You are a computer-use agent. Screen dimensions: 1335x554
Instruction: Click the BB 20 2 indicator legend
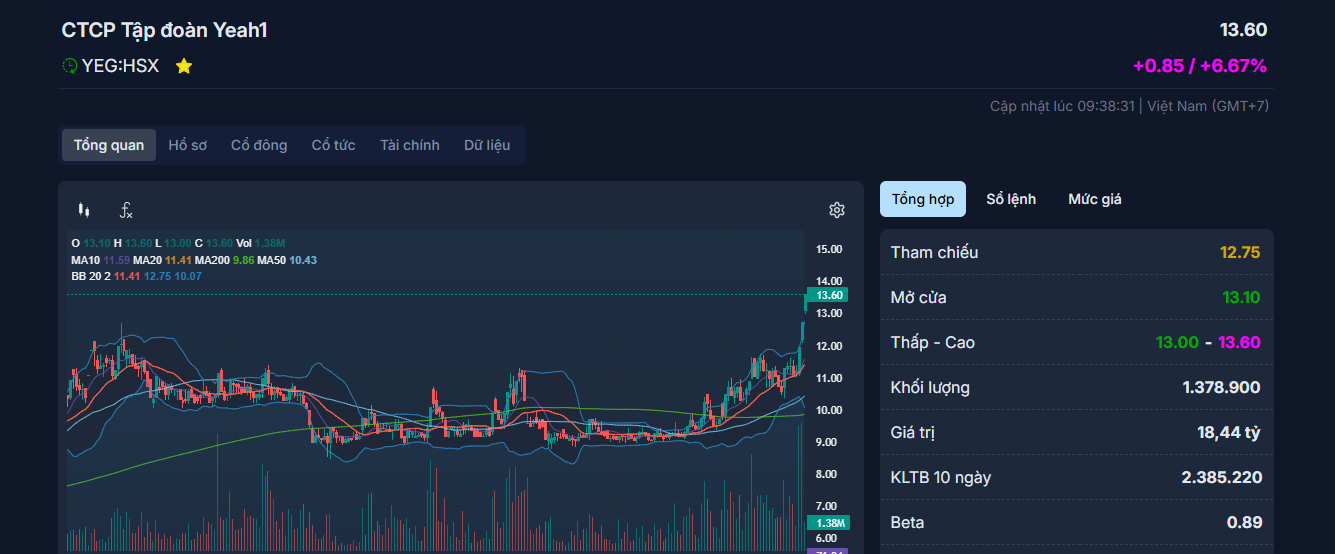click(x=136, y=276)
